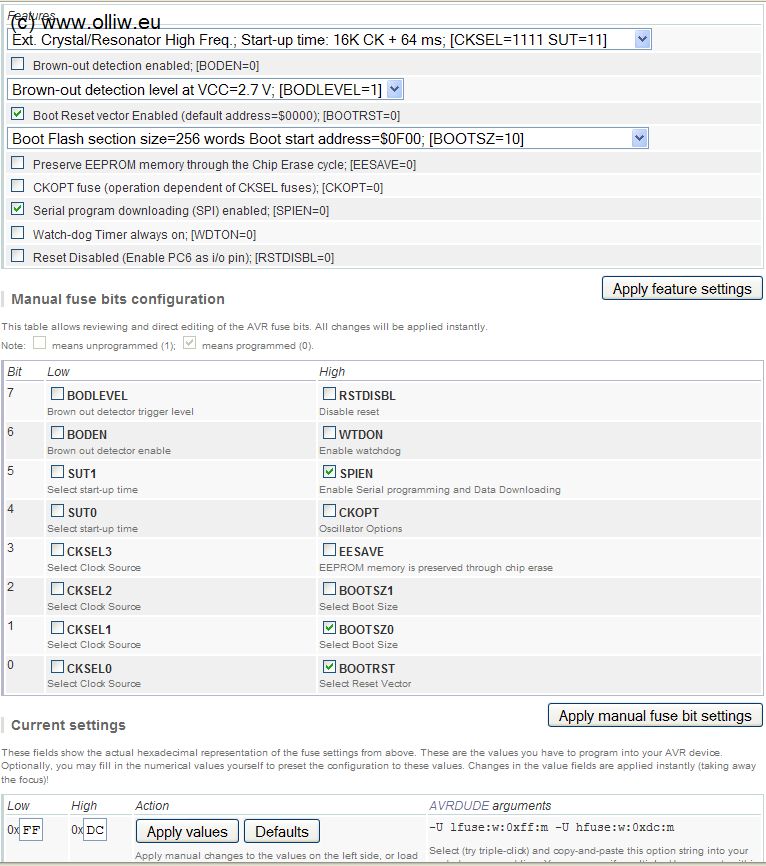Image resolution: width=766 pixels, height=866 pixels.
Task: Tick the Reset Disabled checkbox
Action: 18,257
